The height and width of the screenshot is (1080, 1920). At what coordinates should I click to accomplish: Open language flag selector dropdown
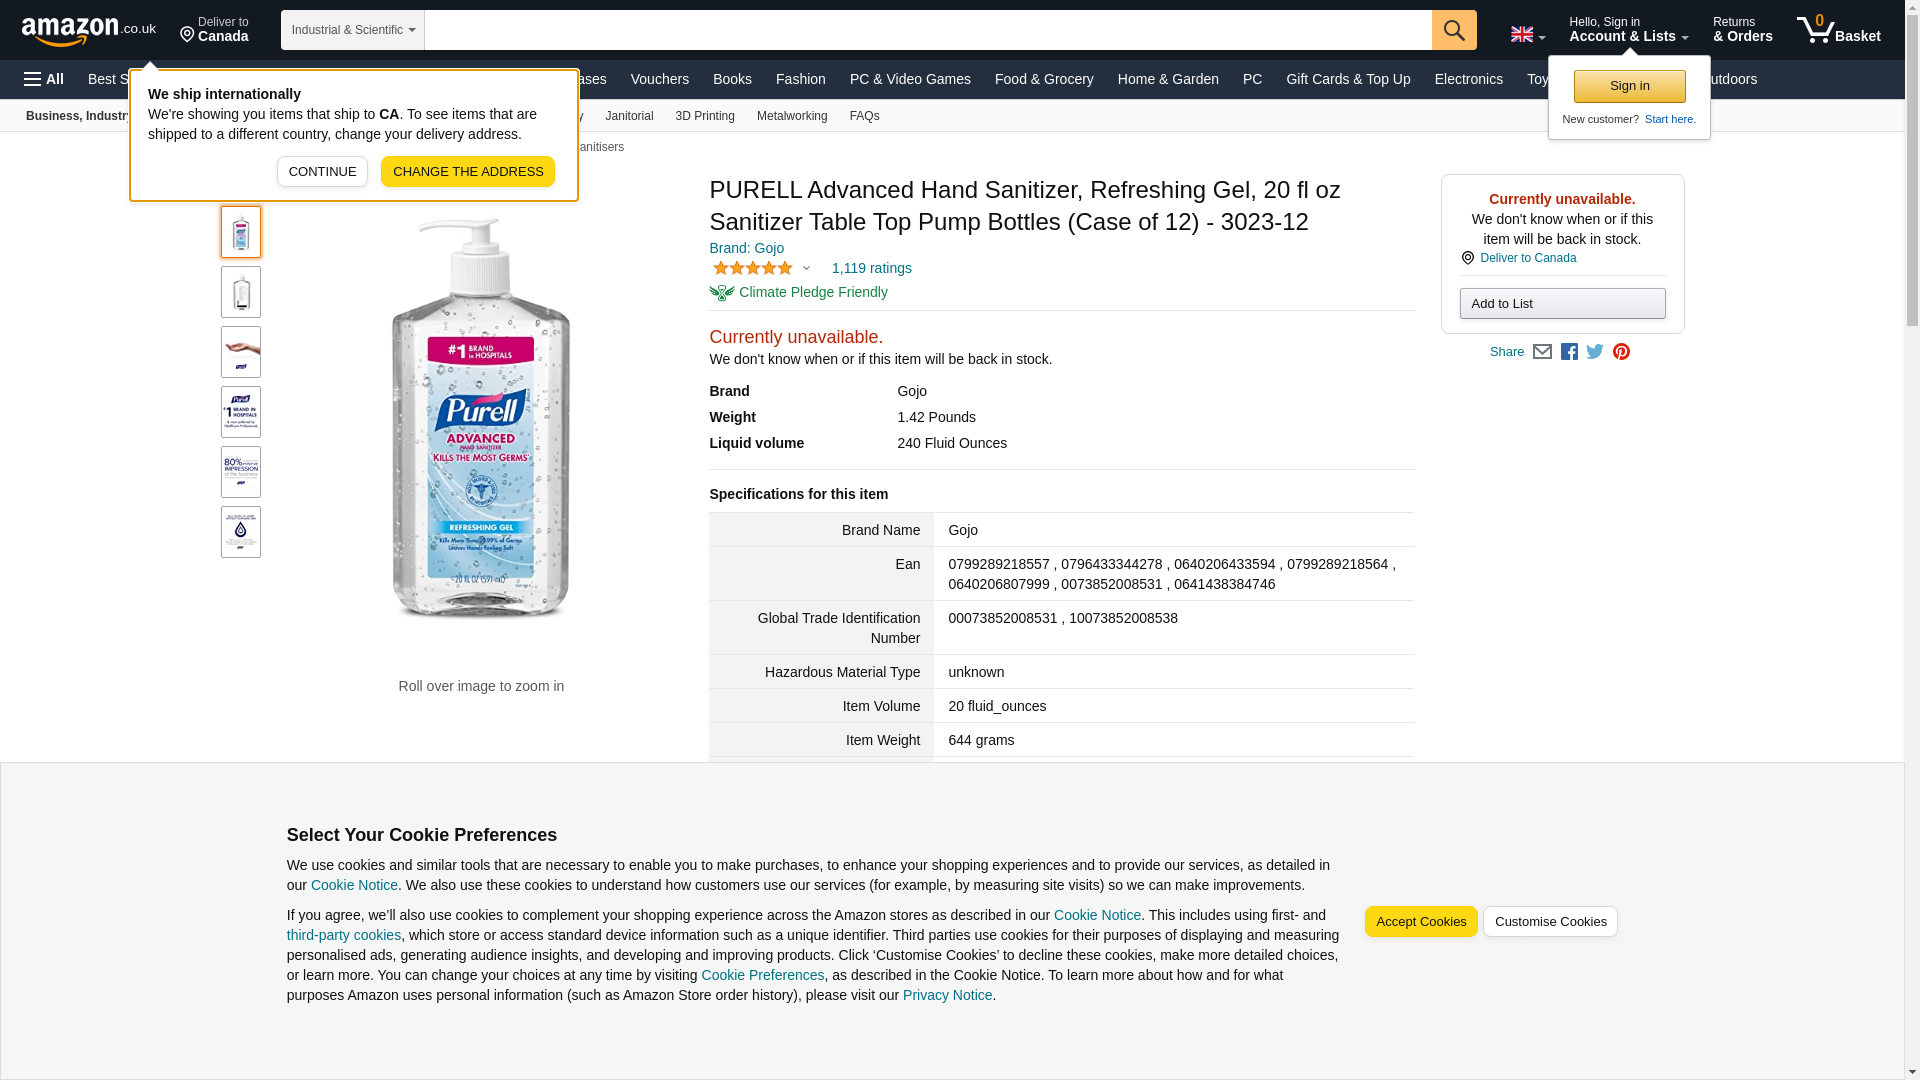click(1527, 35)
